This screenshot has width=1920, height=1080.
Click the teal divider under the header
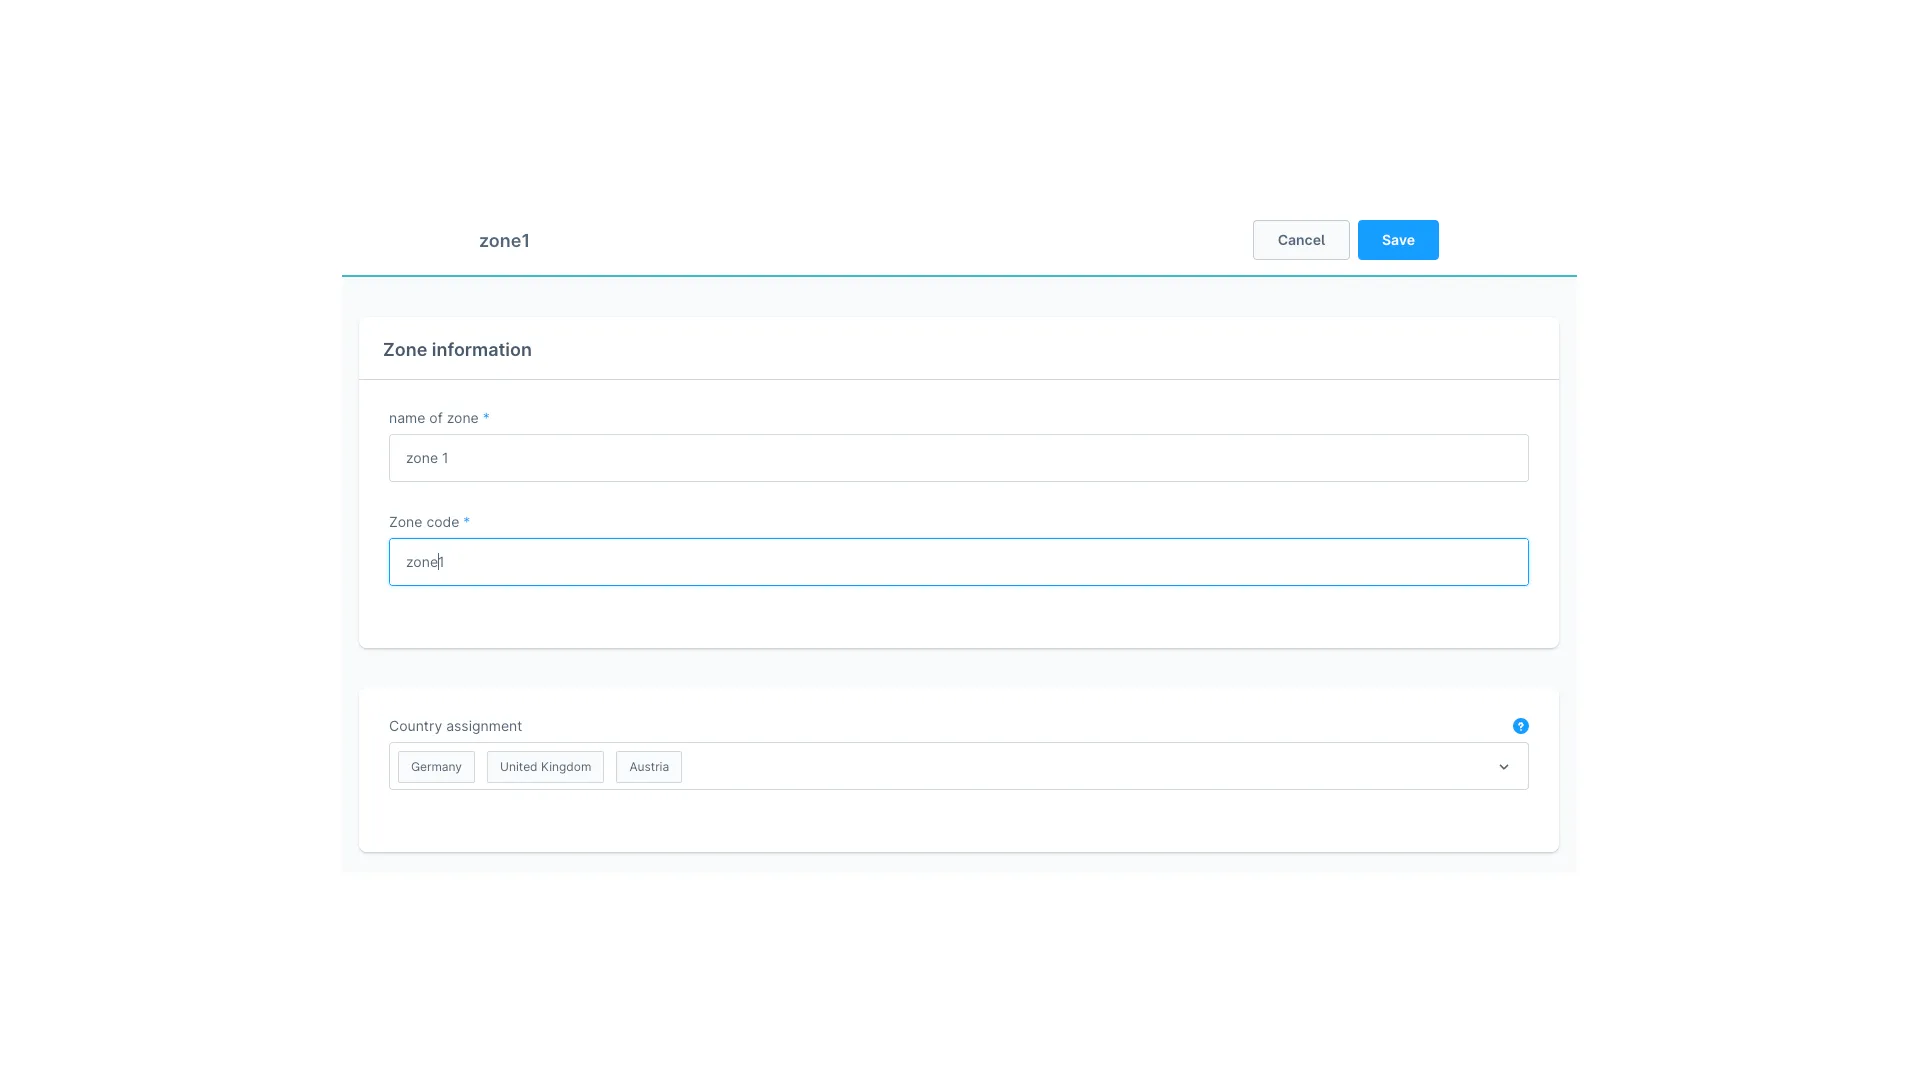pyautogui.click(x=957, y=275)
